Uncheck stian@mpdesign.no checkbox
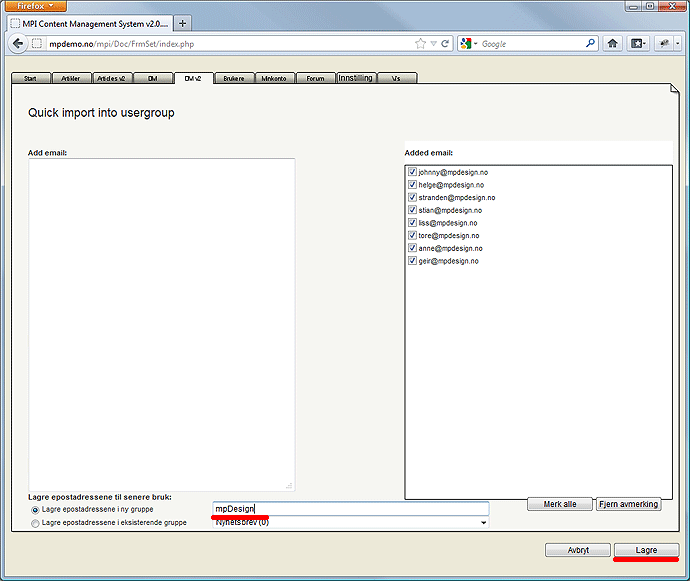This screenshot has width=690, height=581. [x=412, y=210]
